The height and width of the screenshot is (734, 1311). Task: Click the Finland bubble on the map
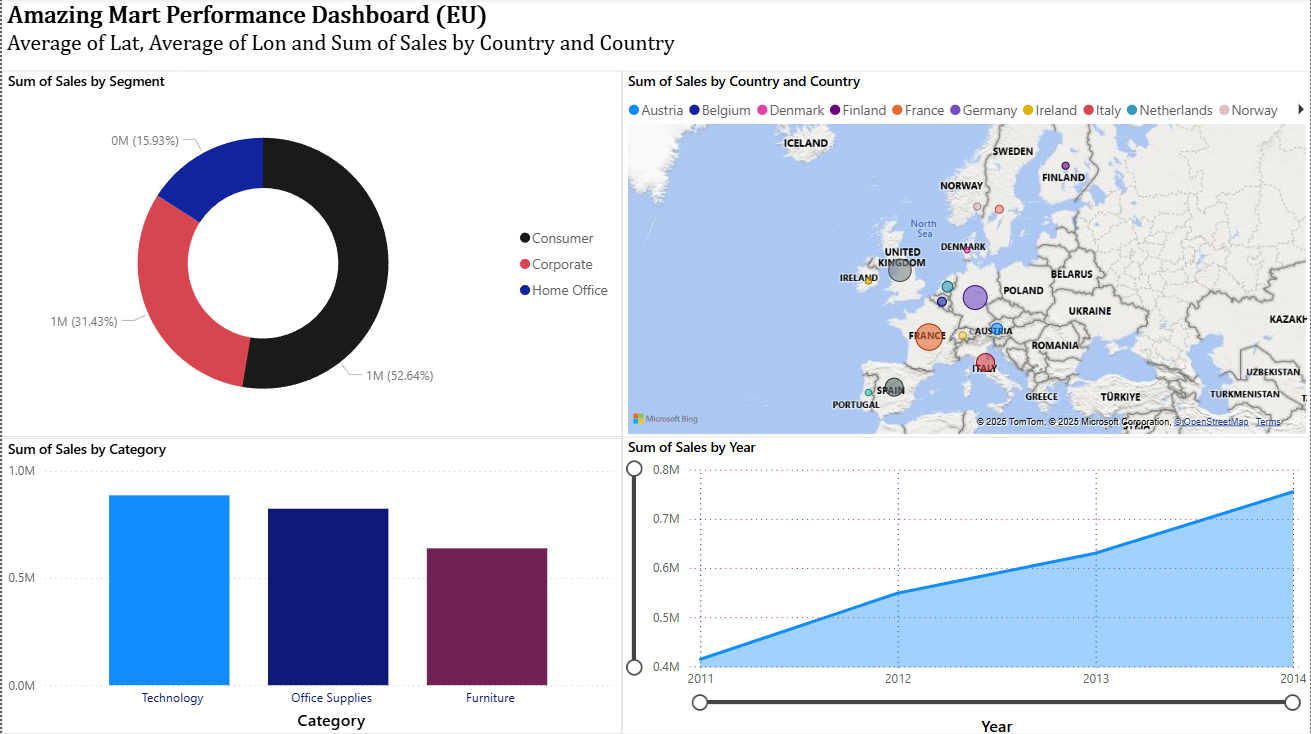pyautogui.click(x=1065, y=166)
